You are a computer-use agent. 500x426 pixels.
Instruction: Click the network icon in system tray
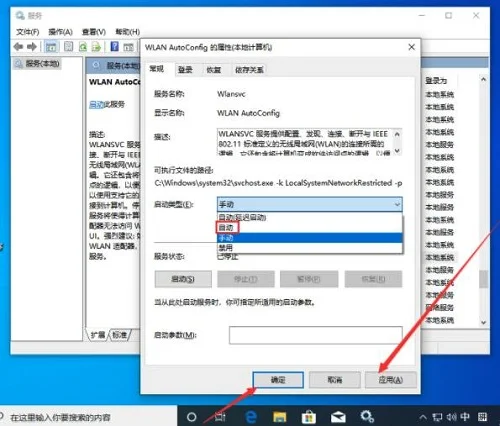(x=437, y=417)
